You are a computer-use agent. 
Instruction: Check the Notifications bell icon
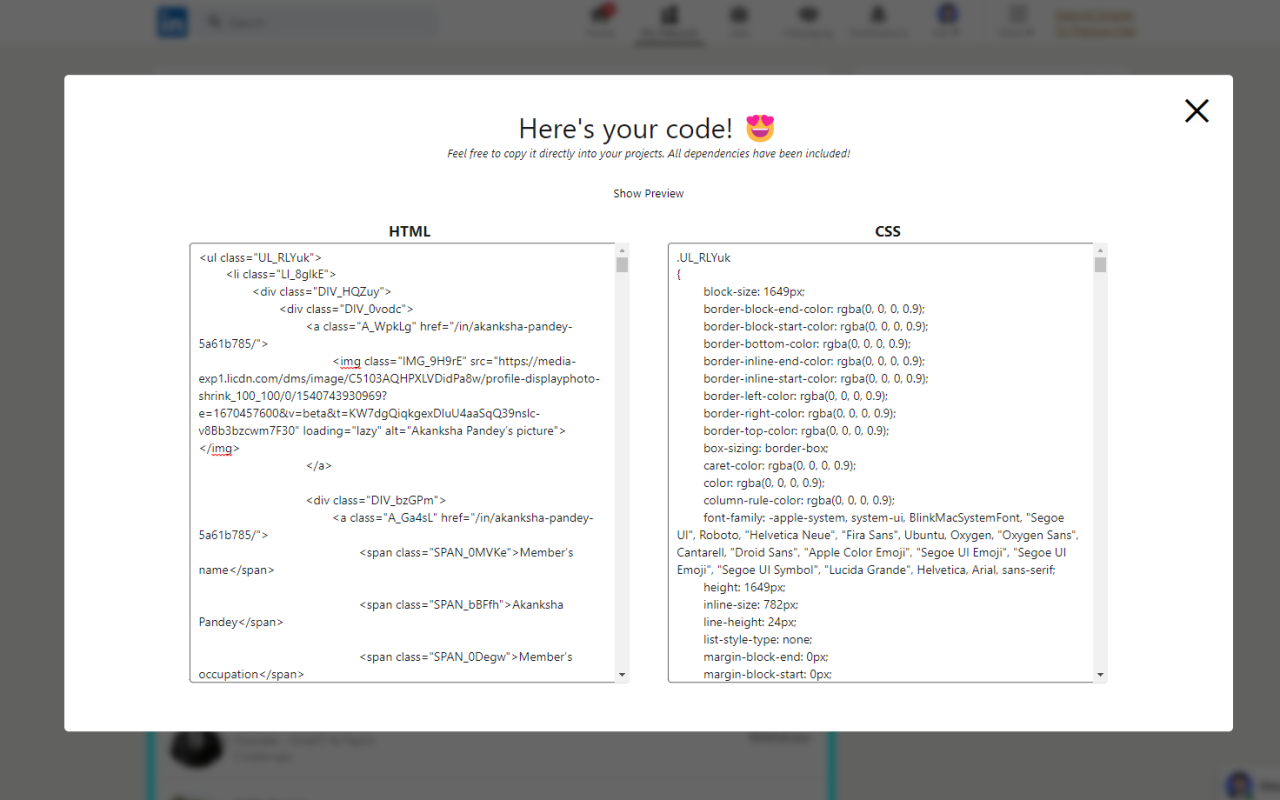pos(878,20)
